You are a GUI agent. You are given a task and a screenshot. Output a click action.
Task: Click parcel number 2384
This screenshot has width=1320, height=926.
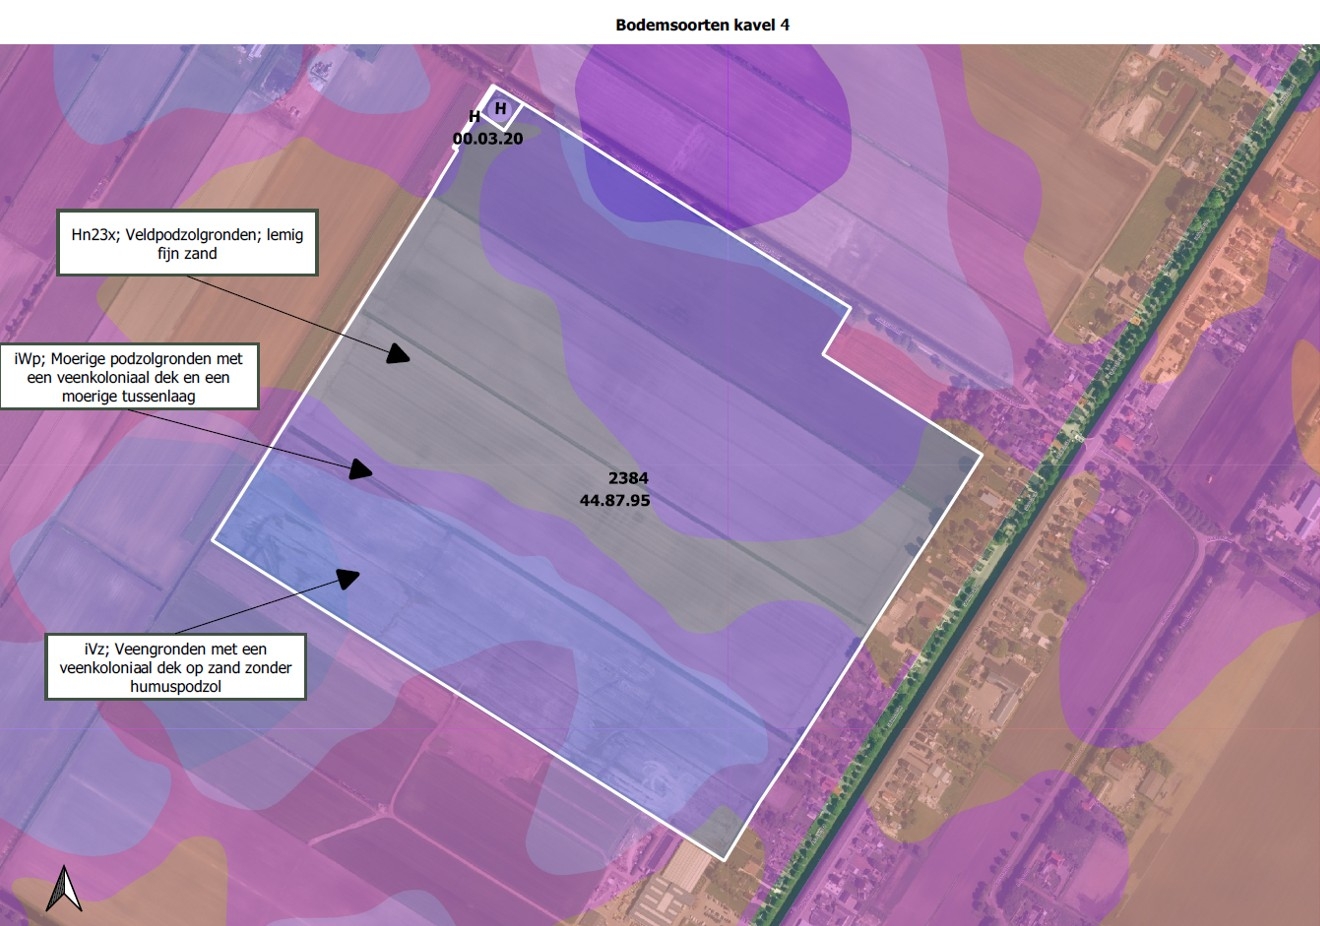pyautogui.click(x=628, y=478)
